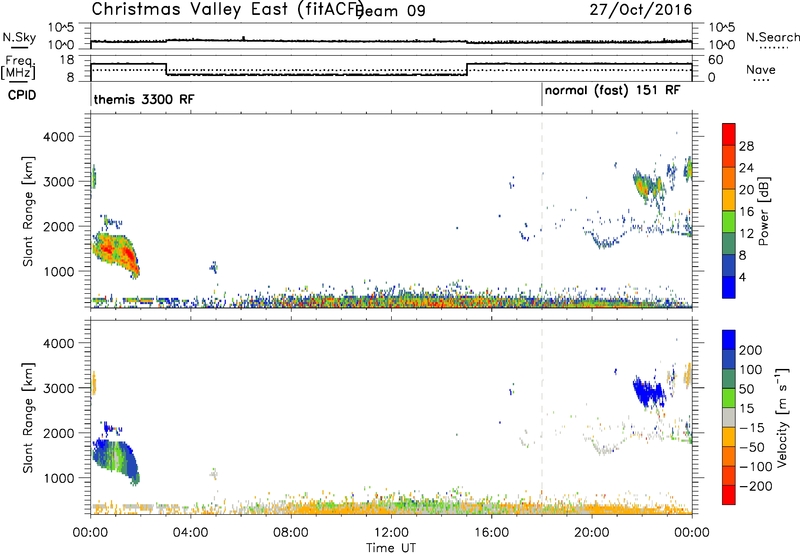Click the "18" frequency axis tick
This screenshot has width=800, height=554.
point(68,60)
